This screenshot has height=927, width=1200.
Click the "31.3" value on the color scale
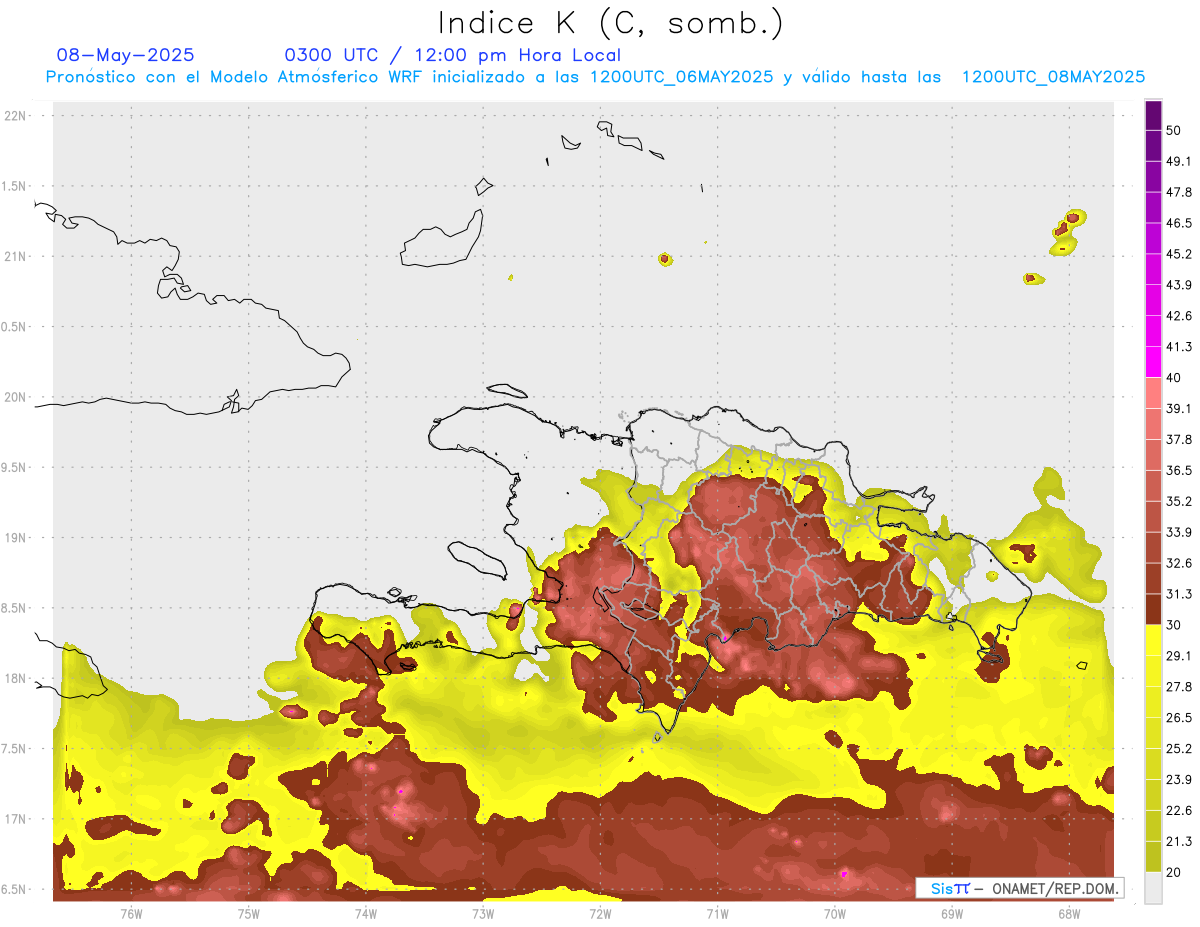[1179, 594]
